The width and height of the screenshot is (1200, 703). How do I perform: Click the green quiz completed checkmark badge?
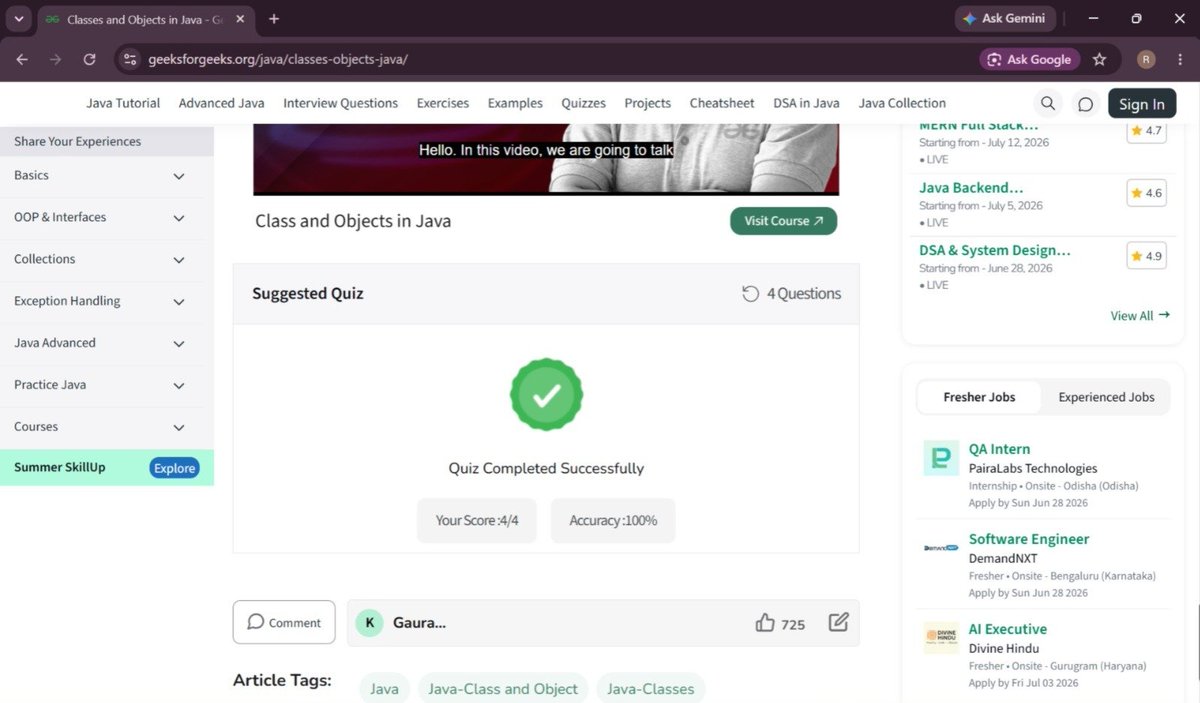click(546, 395)
